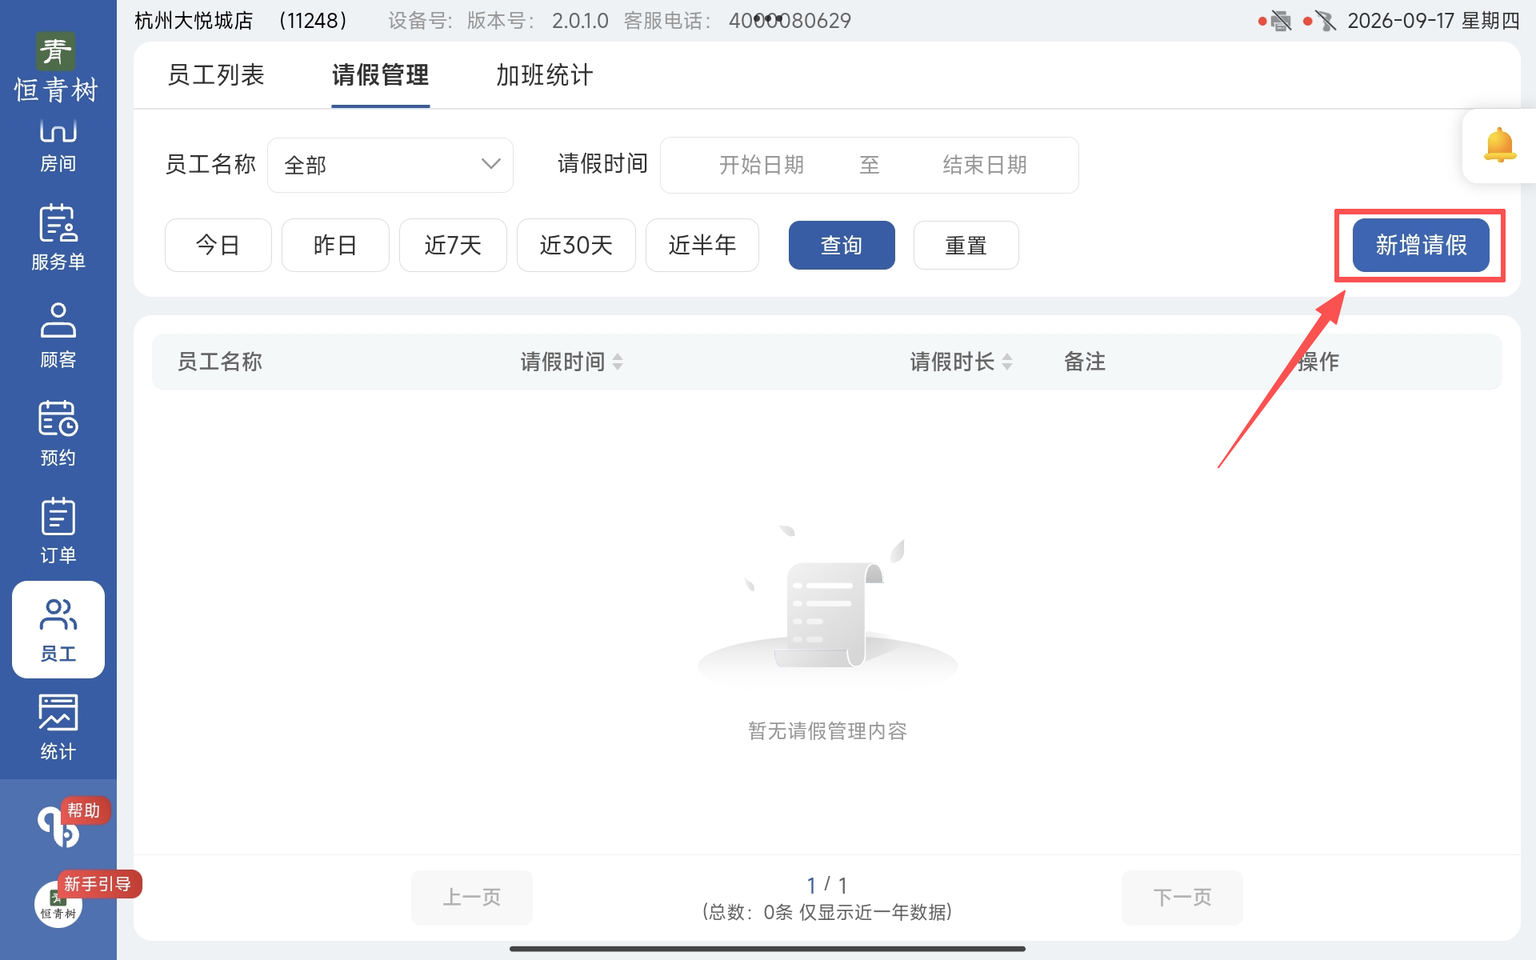Click the 重置 reset button
The image size is (1536, 960).
tap(966, 245)
